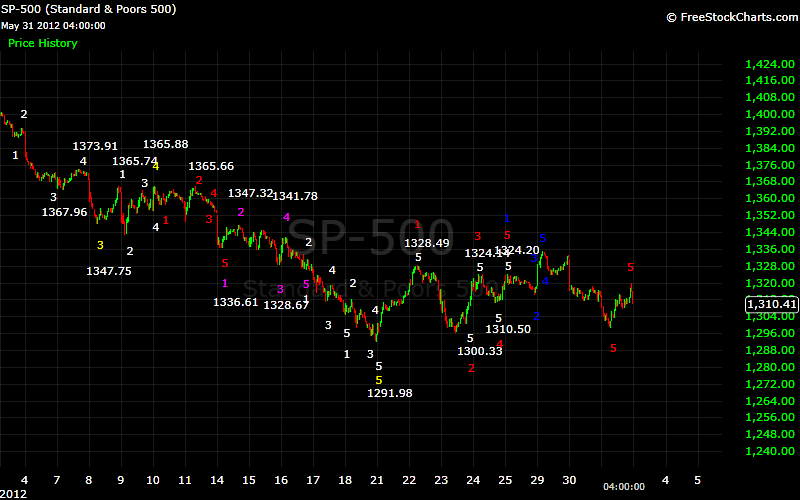Select the 1365.66 price annotation

(211, 166)
